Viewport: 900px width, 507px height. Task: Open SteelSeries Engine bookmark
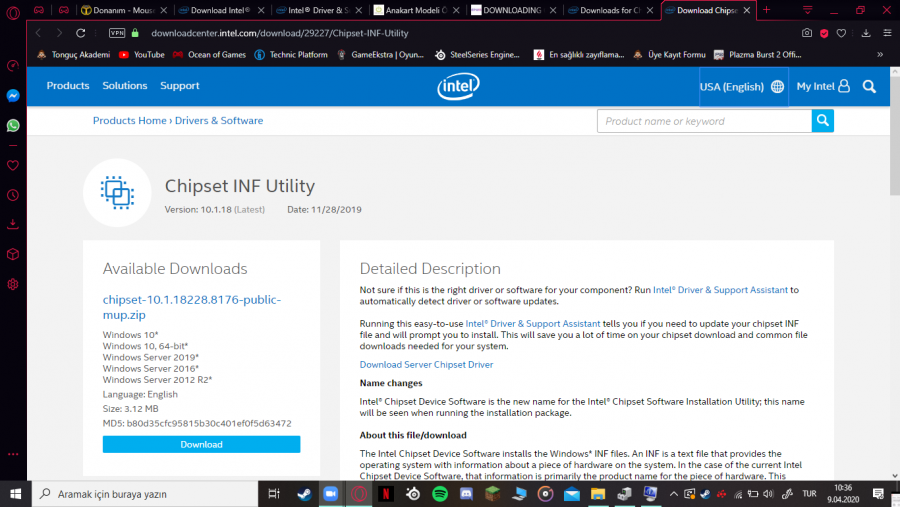pos(478,55)
